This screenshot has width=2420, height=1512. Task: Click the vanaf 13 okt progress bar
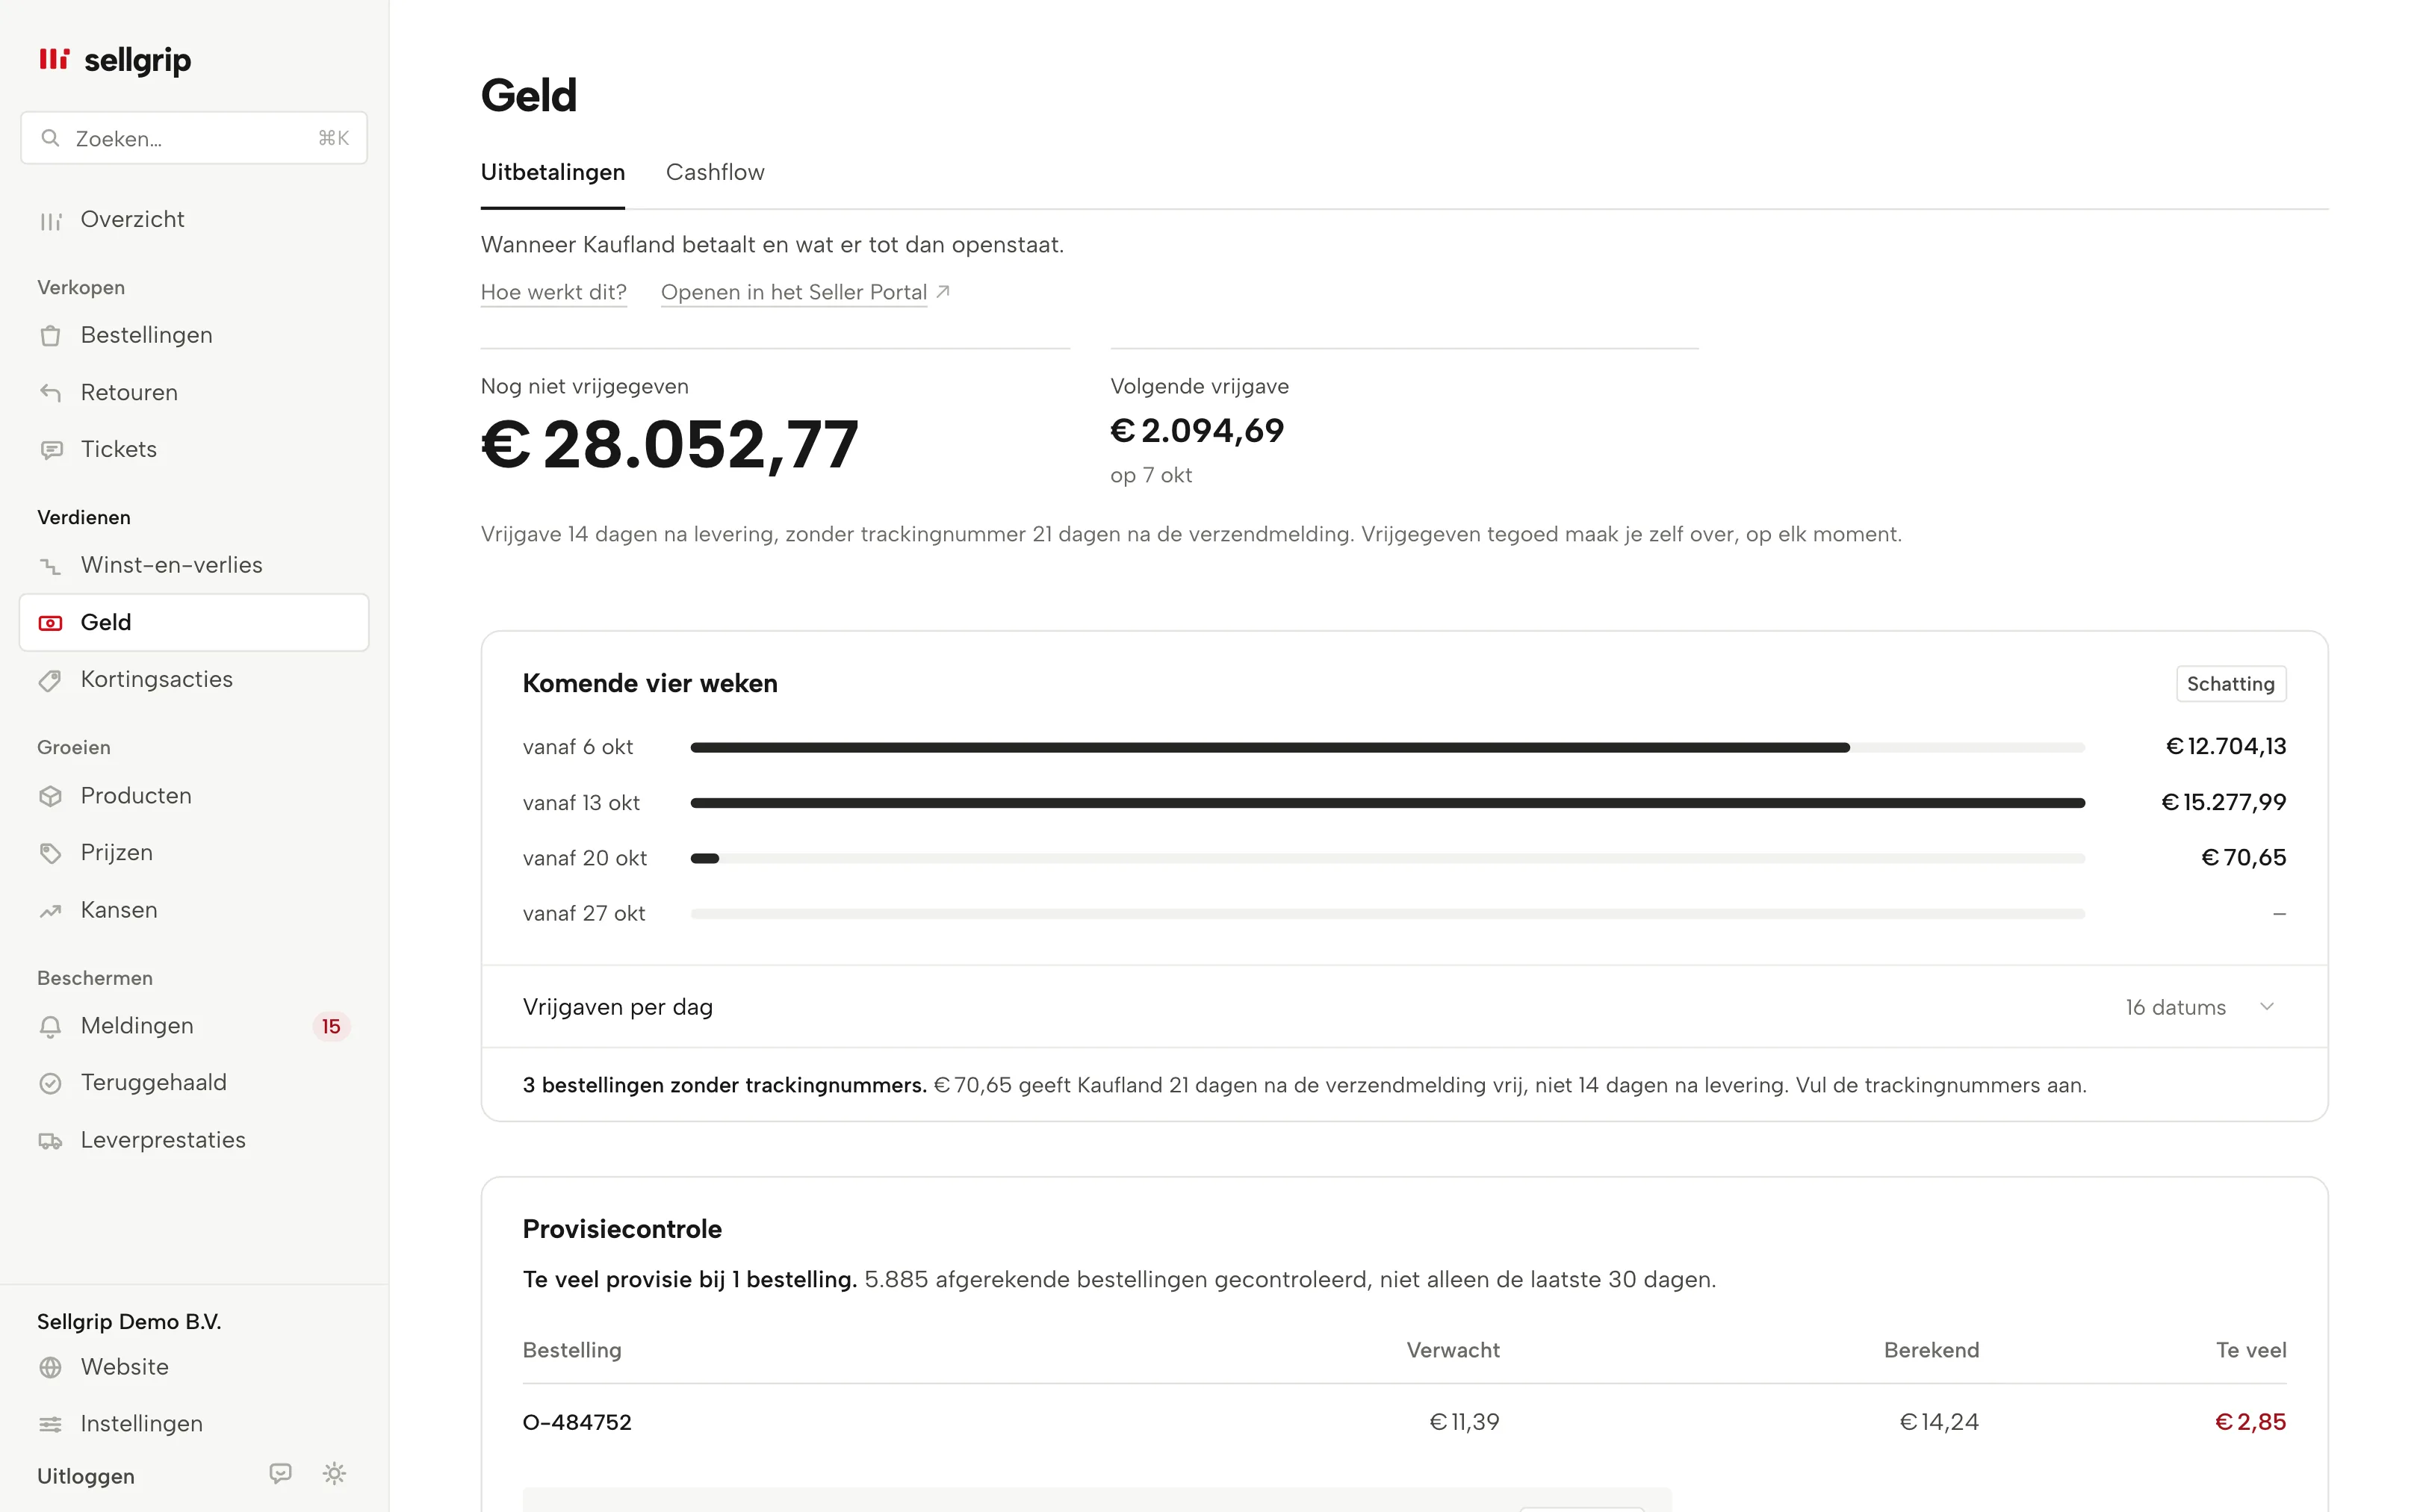[1387, 803]
